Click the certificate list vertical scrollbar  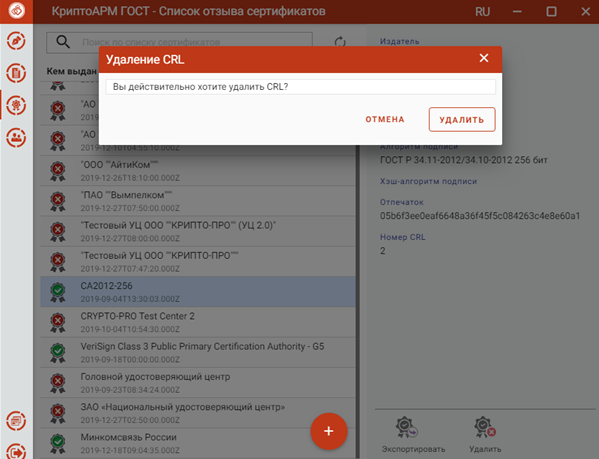[358, 302]
